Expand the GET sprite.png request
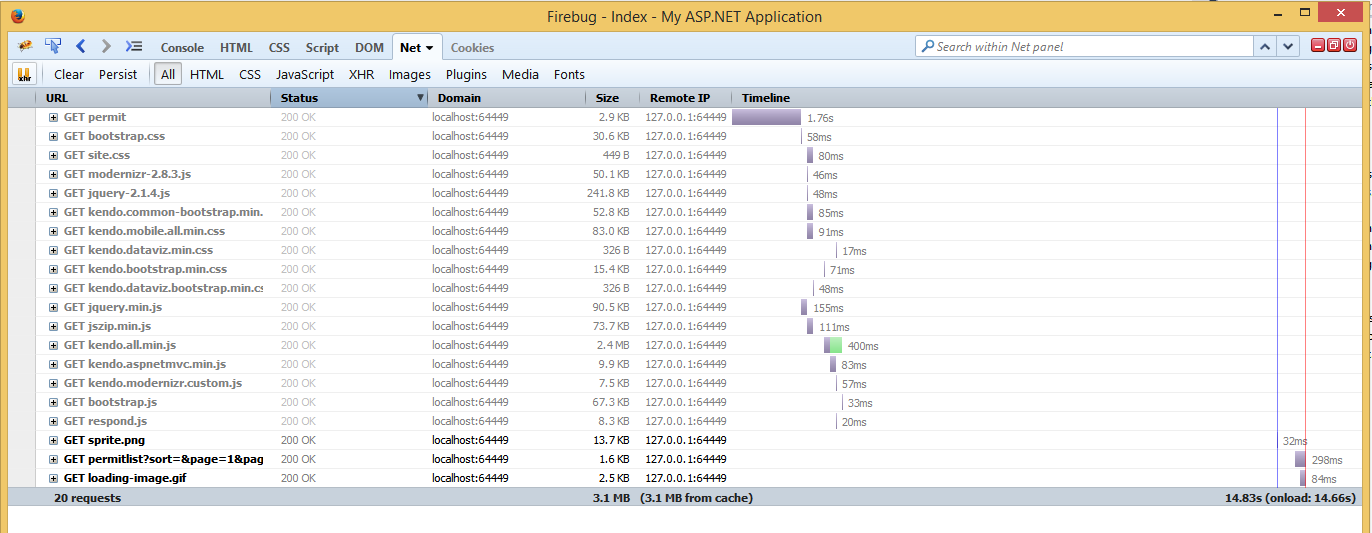This screenshot has height=533, width=1372. [x=53, y=440]
